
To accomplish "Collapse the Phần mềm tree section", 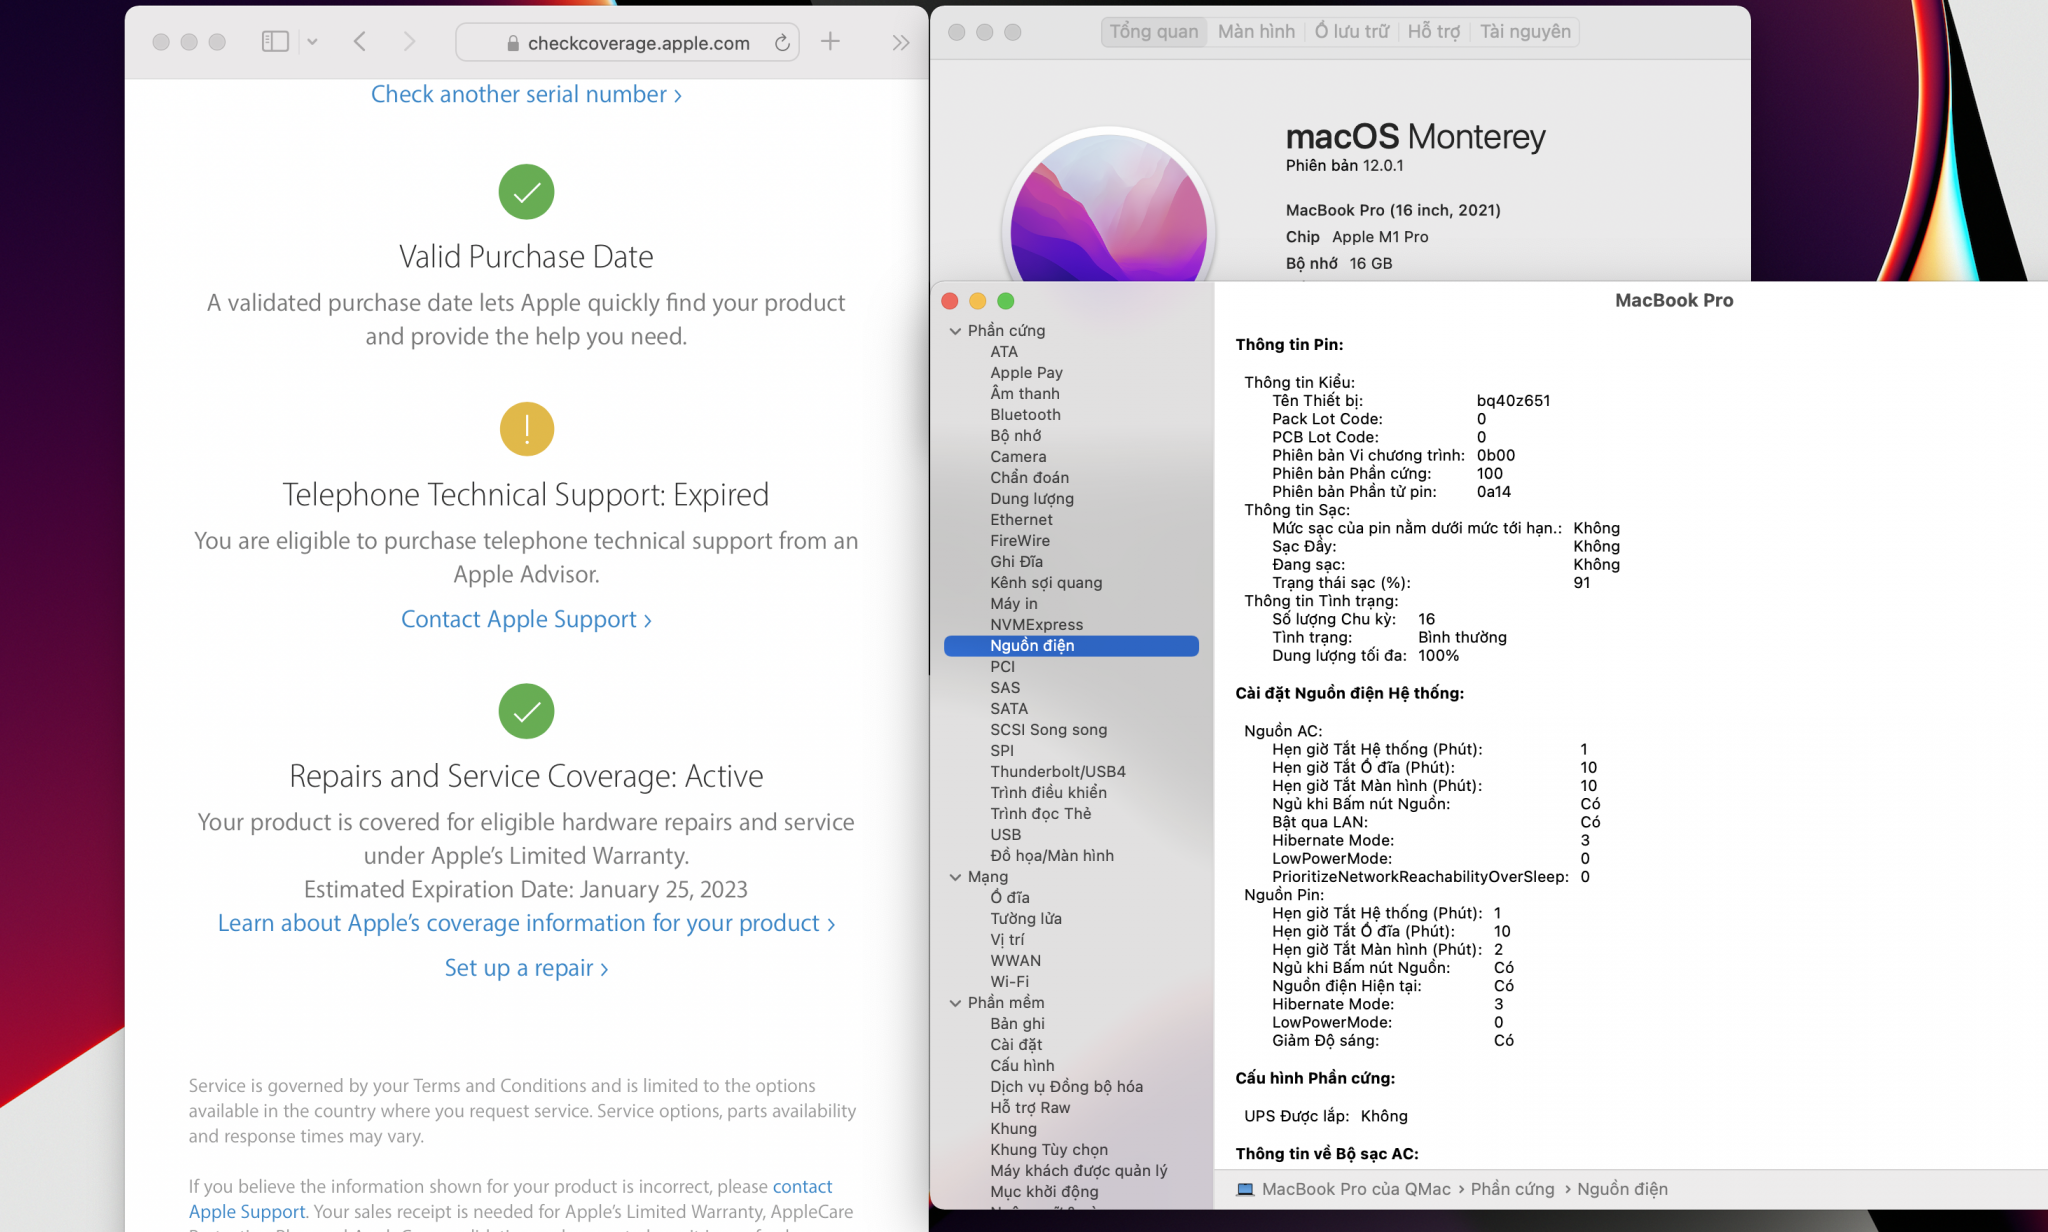I will coord(955,1003).
